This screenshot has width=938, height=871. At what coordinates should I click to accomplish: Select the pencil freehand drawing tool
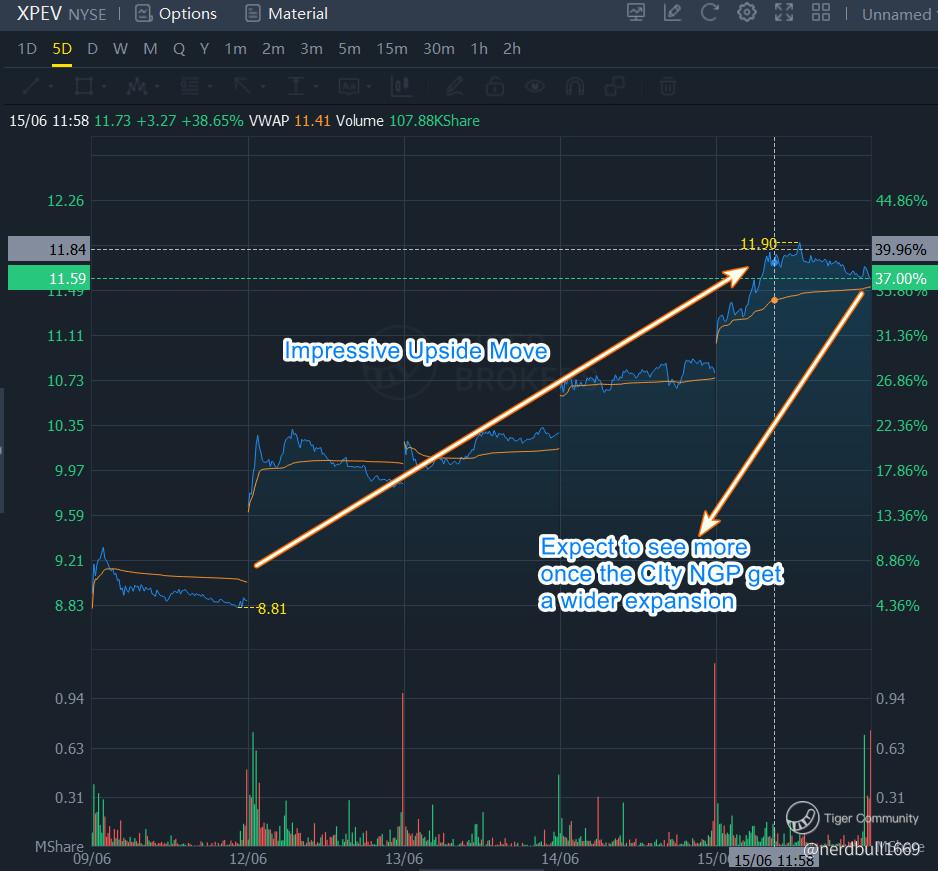pos(455,86)
